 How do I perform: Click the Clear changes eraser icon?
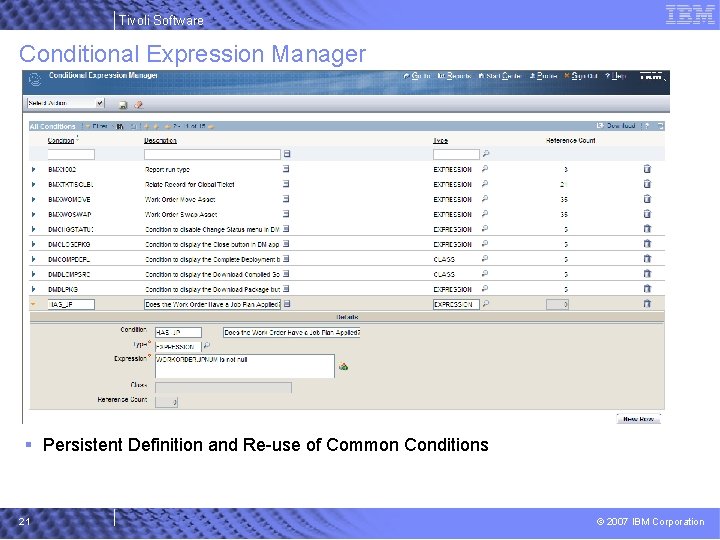tap(139, 105)
